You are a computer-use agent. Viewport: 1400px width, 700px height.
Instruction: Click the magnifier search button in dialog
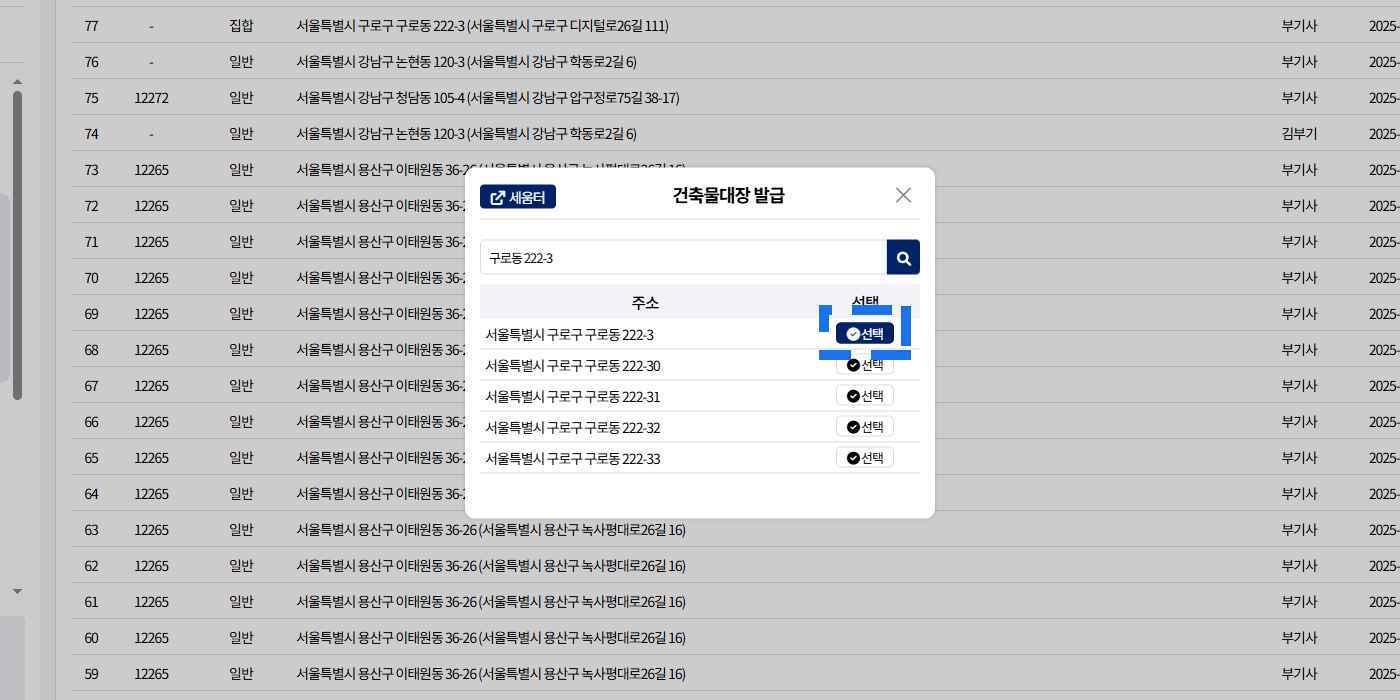[x=903, y=258]
